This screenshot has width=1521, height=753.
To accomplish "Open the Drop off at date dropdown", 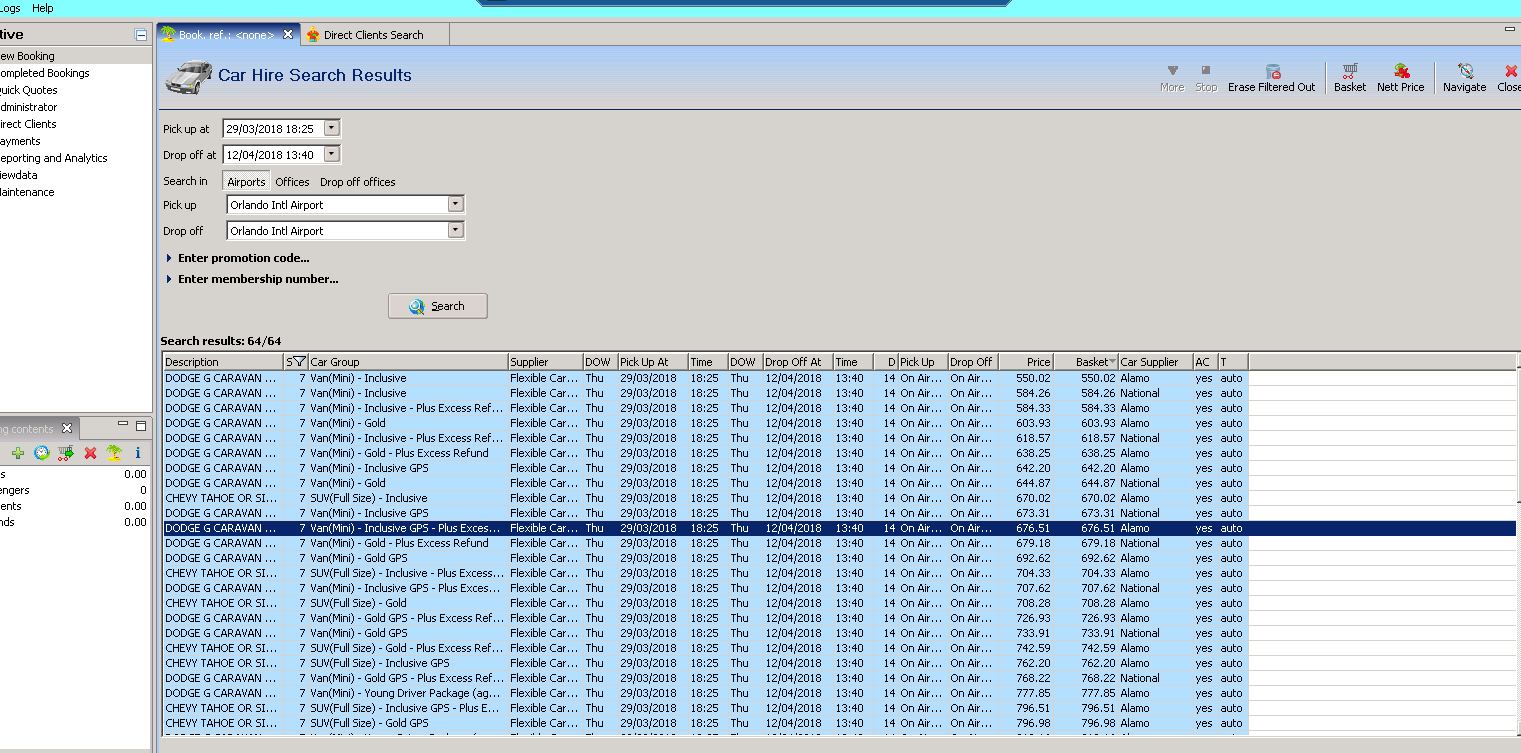I will [332, 154].
